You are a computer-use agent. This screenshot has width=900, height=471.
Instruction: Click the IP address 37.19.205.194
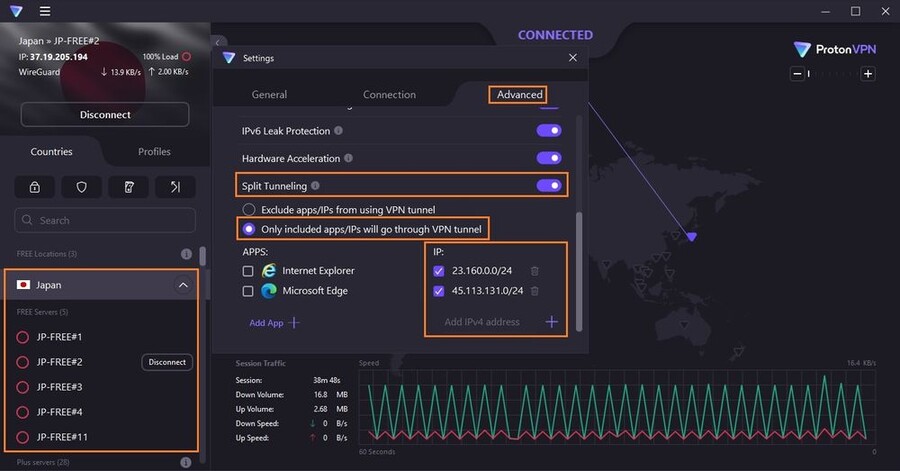(59, 57)
